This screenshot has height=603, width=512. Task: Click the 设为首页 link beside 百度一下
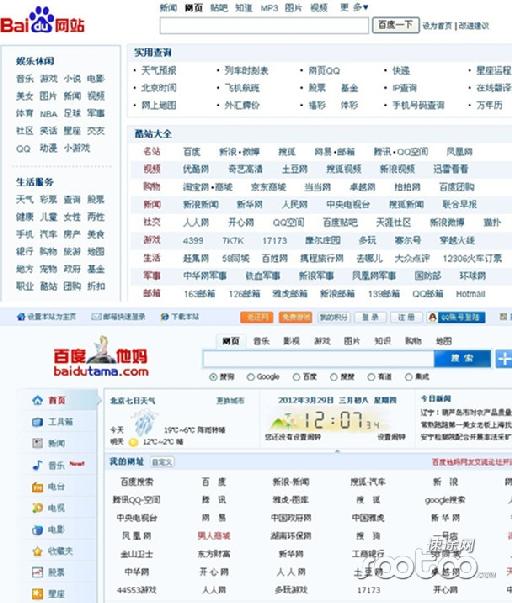tap(437, 26)
